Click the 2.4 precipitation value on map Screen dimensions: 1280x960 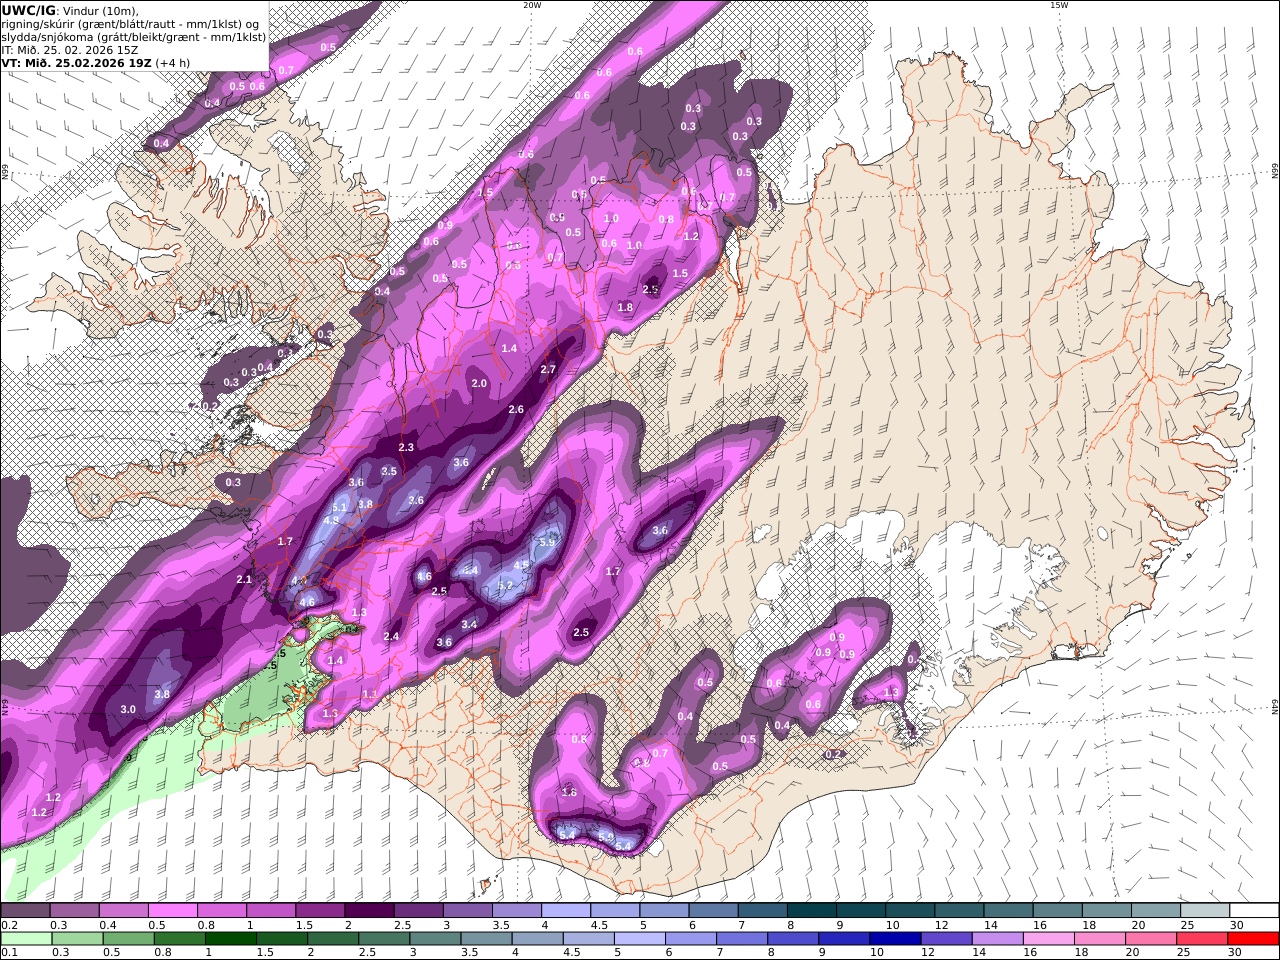click(392, 636)
